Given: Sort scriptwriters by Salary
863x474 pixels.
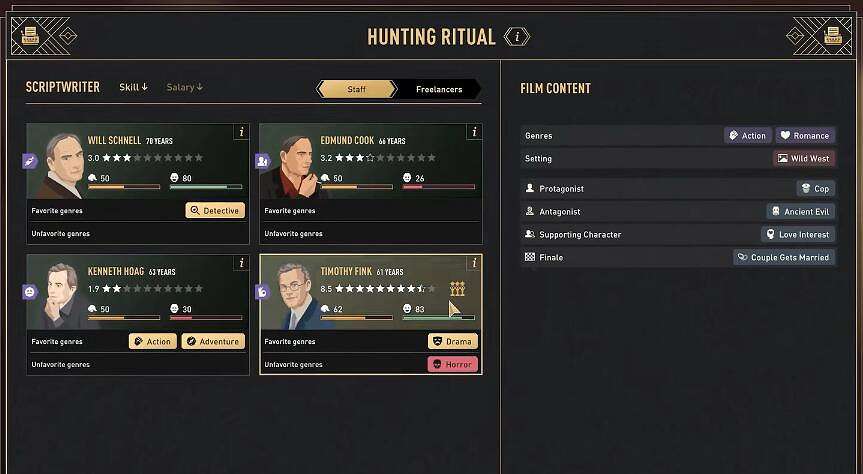Looking at the screenshot, I should tap(184, 87).
